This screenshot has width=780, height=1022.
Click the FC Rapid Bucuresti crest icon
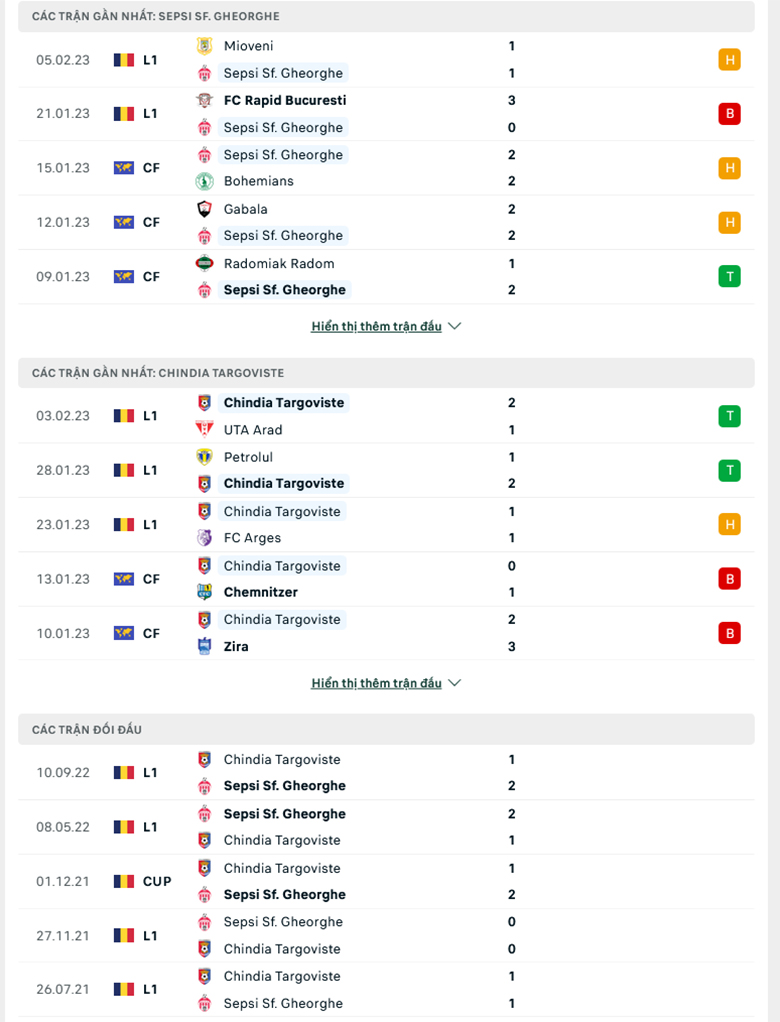(x=204, y=101)
